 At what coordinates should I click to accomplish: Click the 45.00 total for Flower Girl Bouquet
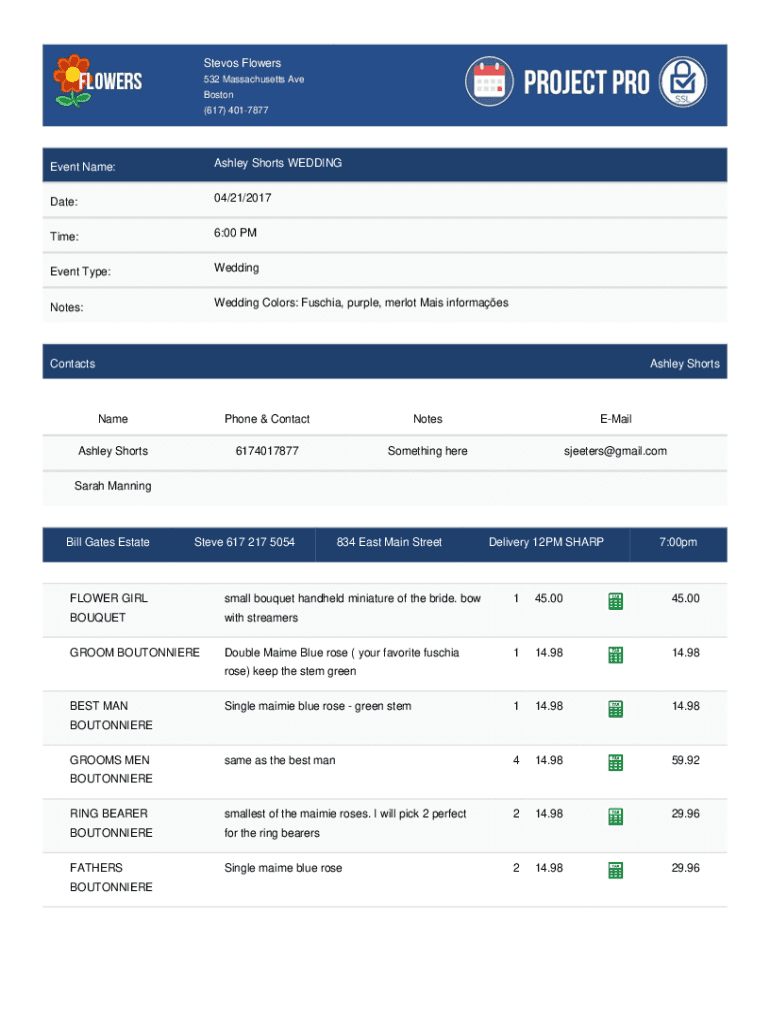click(685, 598)
